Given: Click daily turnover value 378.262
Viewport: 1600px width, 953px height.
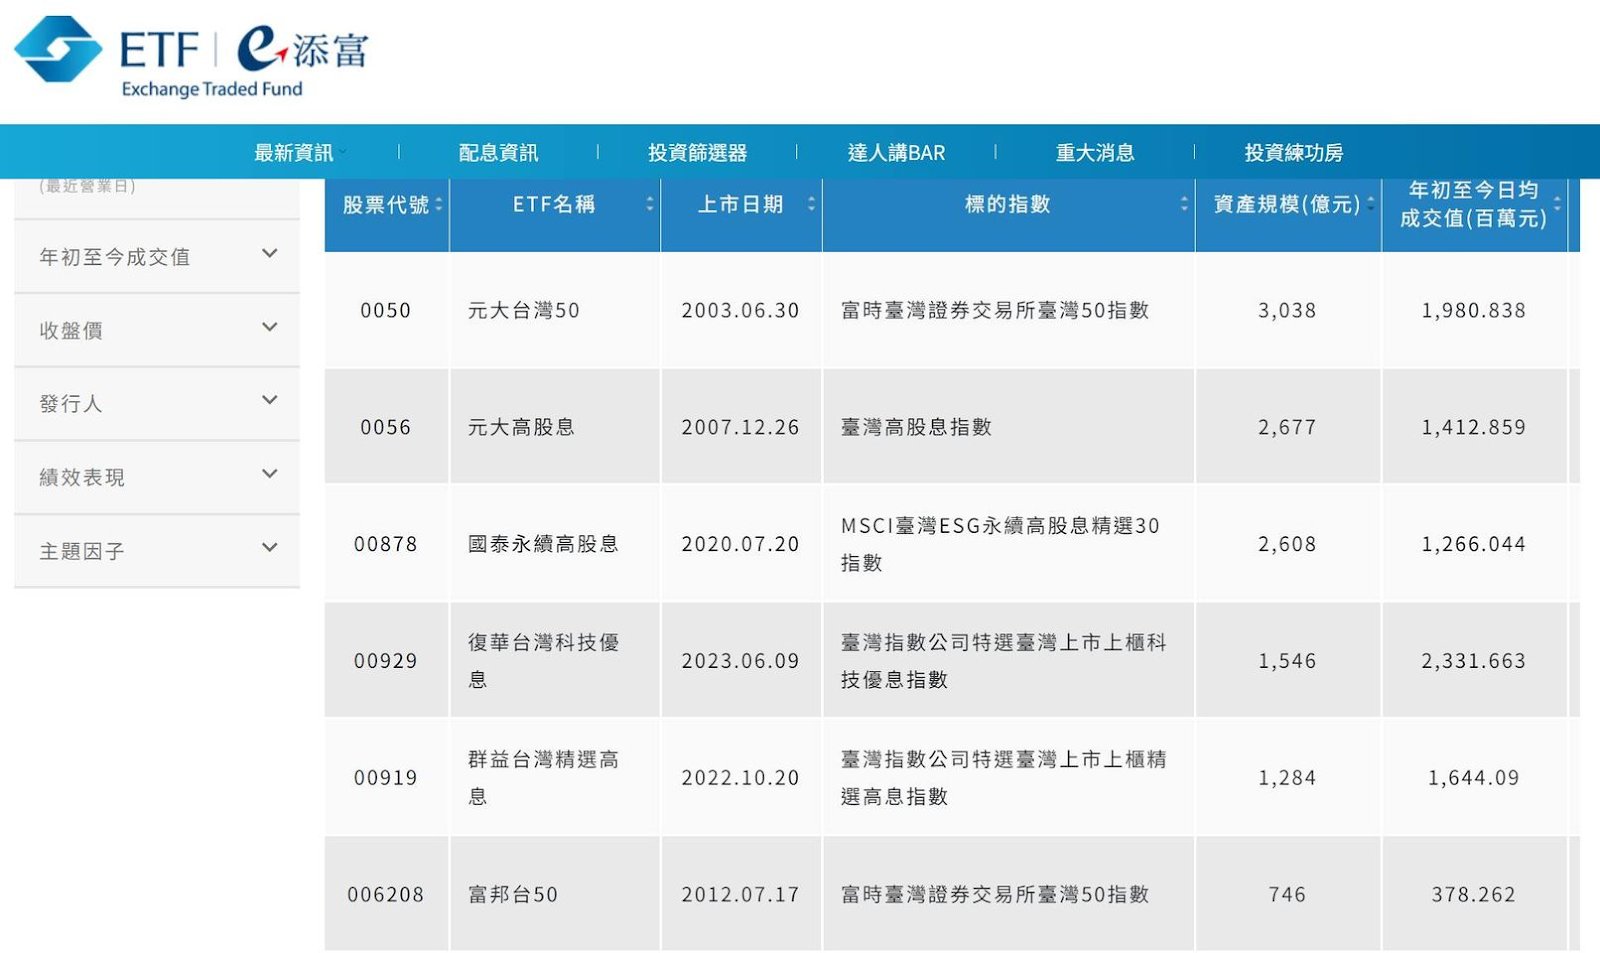Looking at the screenshot, I should point(1474,894).
